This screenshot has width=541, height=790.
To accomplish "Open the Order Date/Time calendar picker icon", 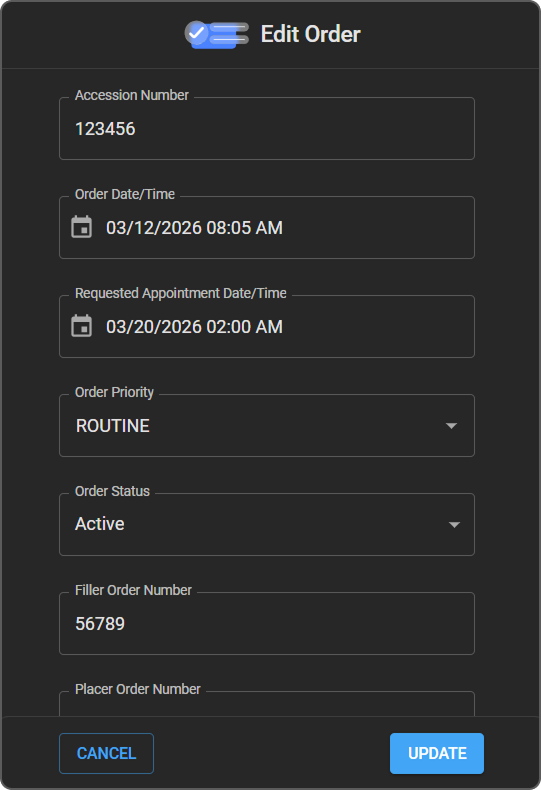I will click(x=82, y=227).
